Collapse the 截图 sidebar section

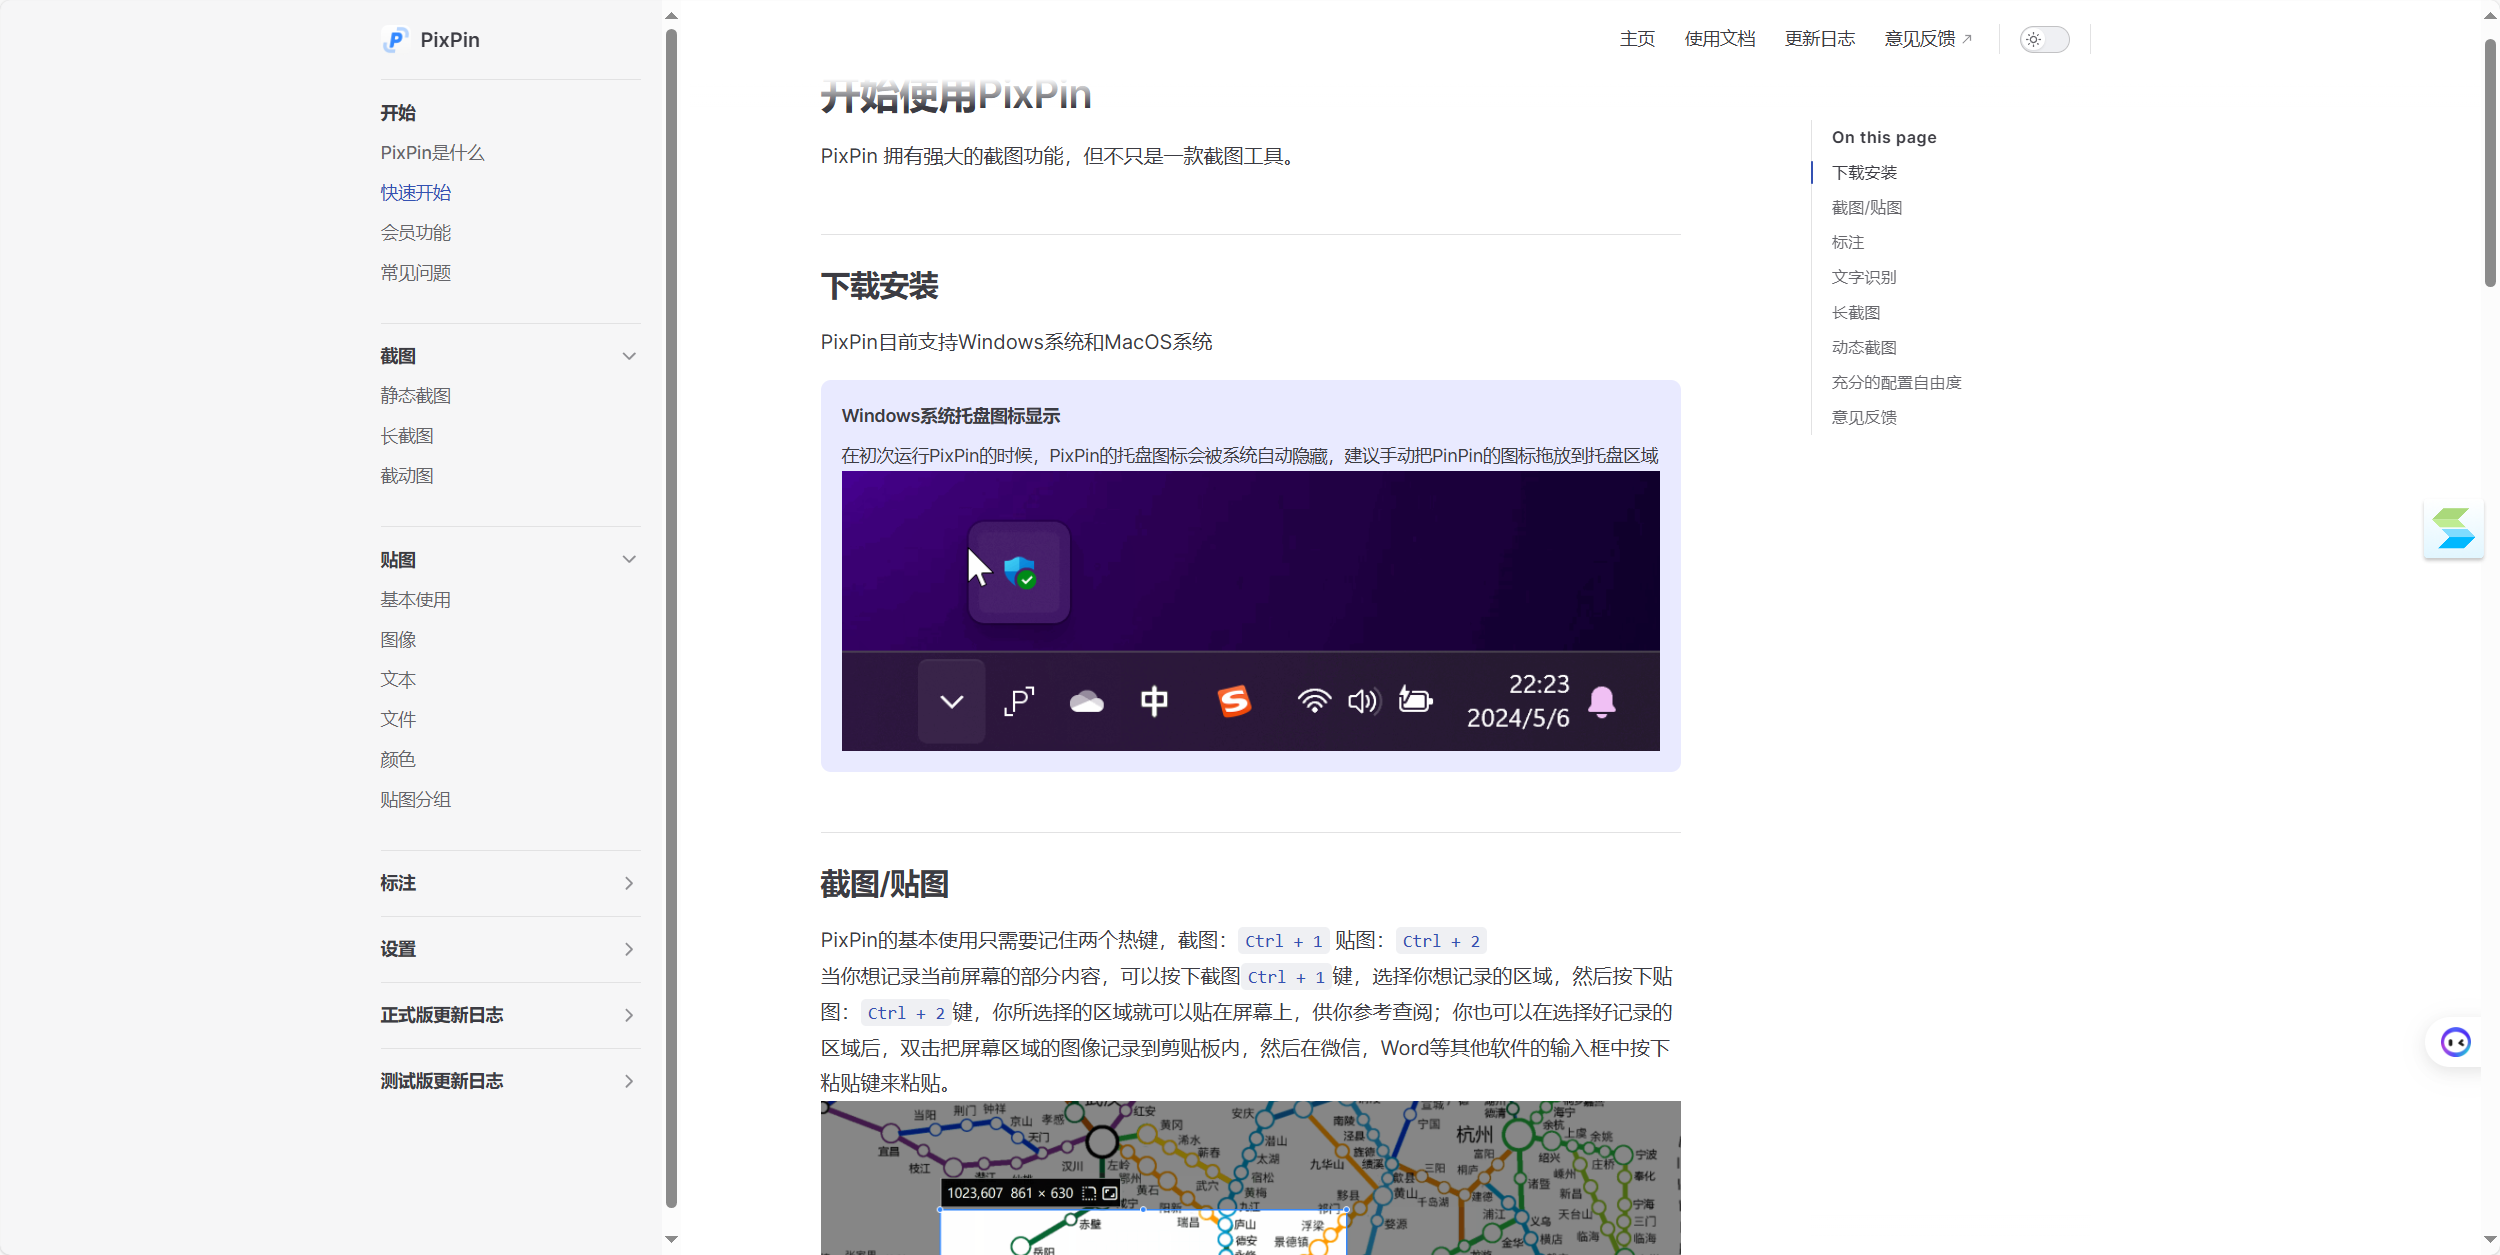[629, 356]
